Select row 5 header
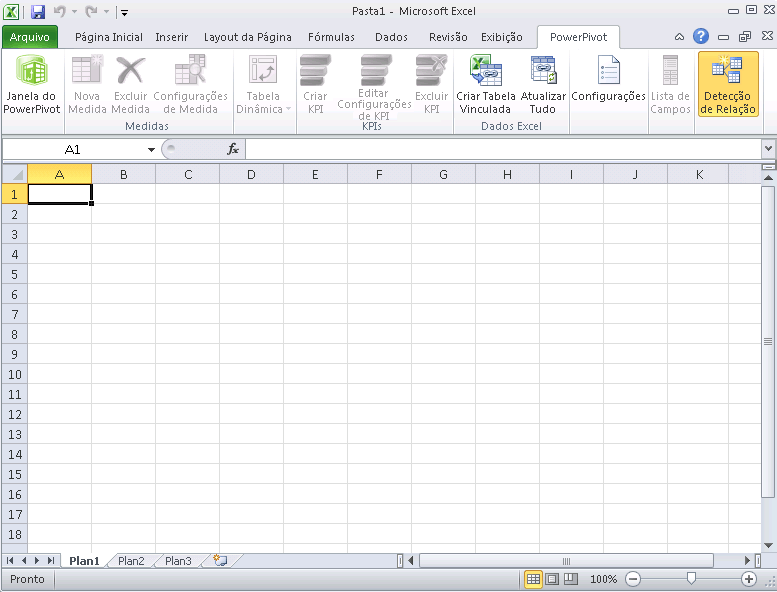Viewport: 777px width, 592px height. point(15,274)
